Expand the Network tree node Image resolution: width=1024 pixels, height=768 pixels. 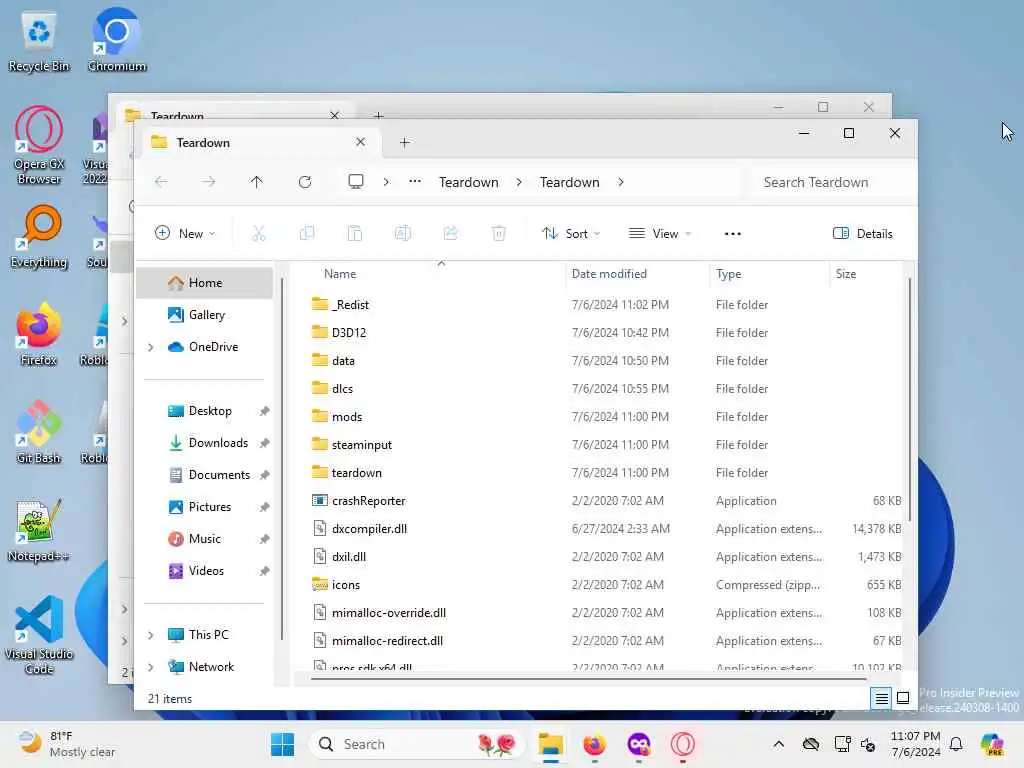[151, 667]
